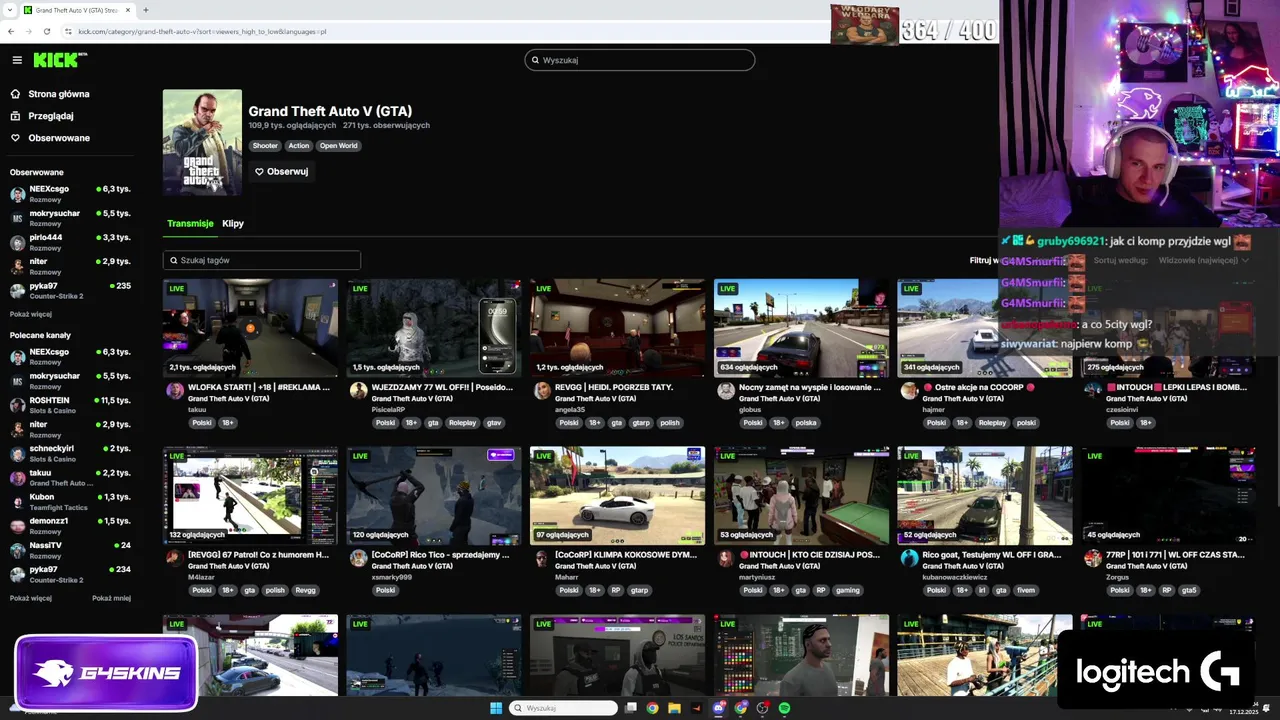Click the browser address bar URL

point(202,31)
